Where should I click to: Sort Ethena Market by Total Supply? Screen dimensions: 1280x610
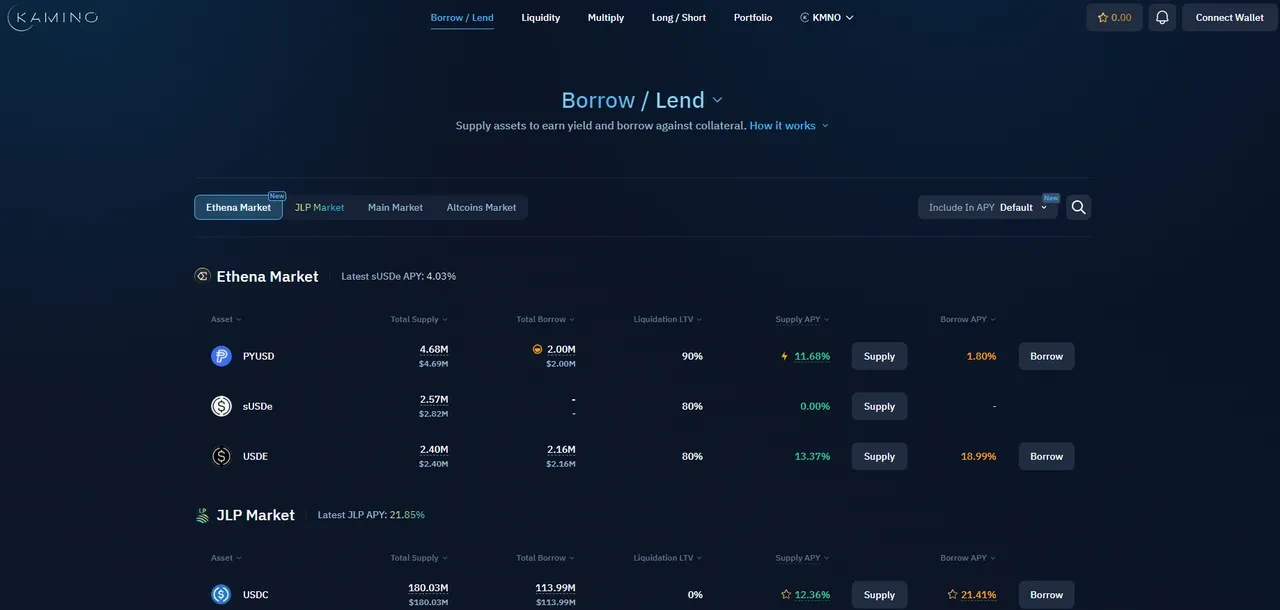pos(419,319)
